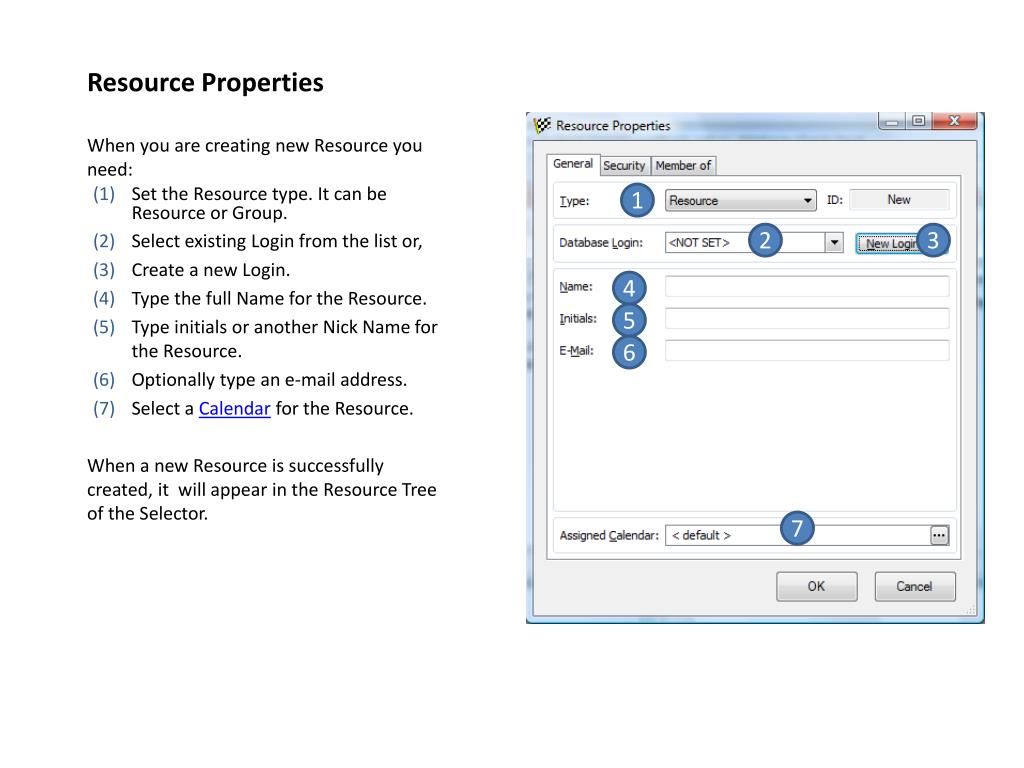Screen dimensions: 1024x768
Task: Focus the Name input field
Action: [807, 287]
